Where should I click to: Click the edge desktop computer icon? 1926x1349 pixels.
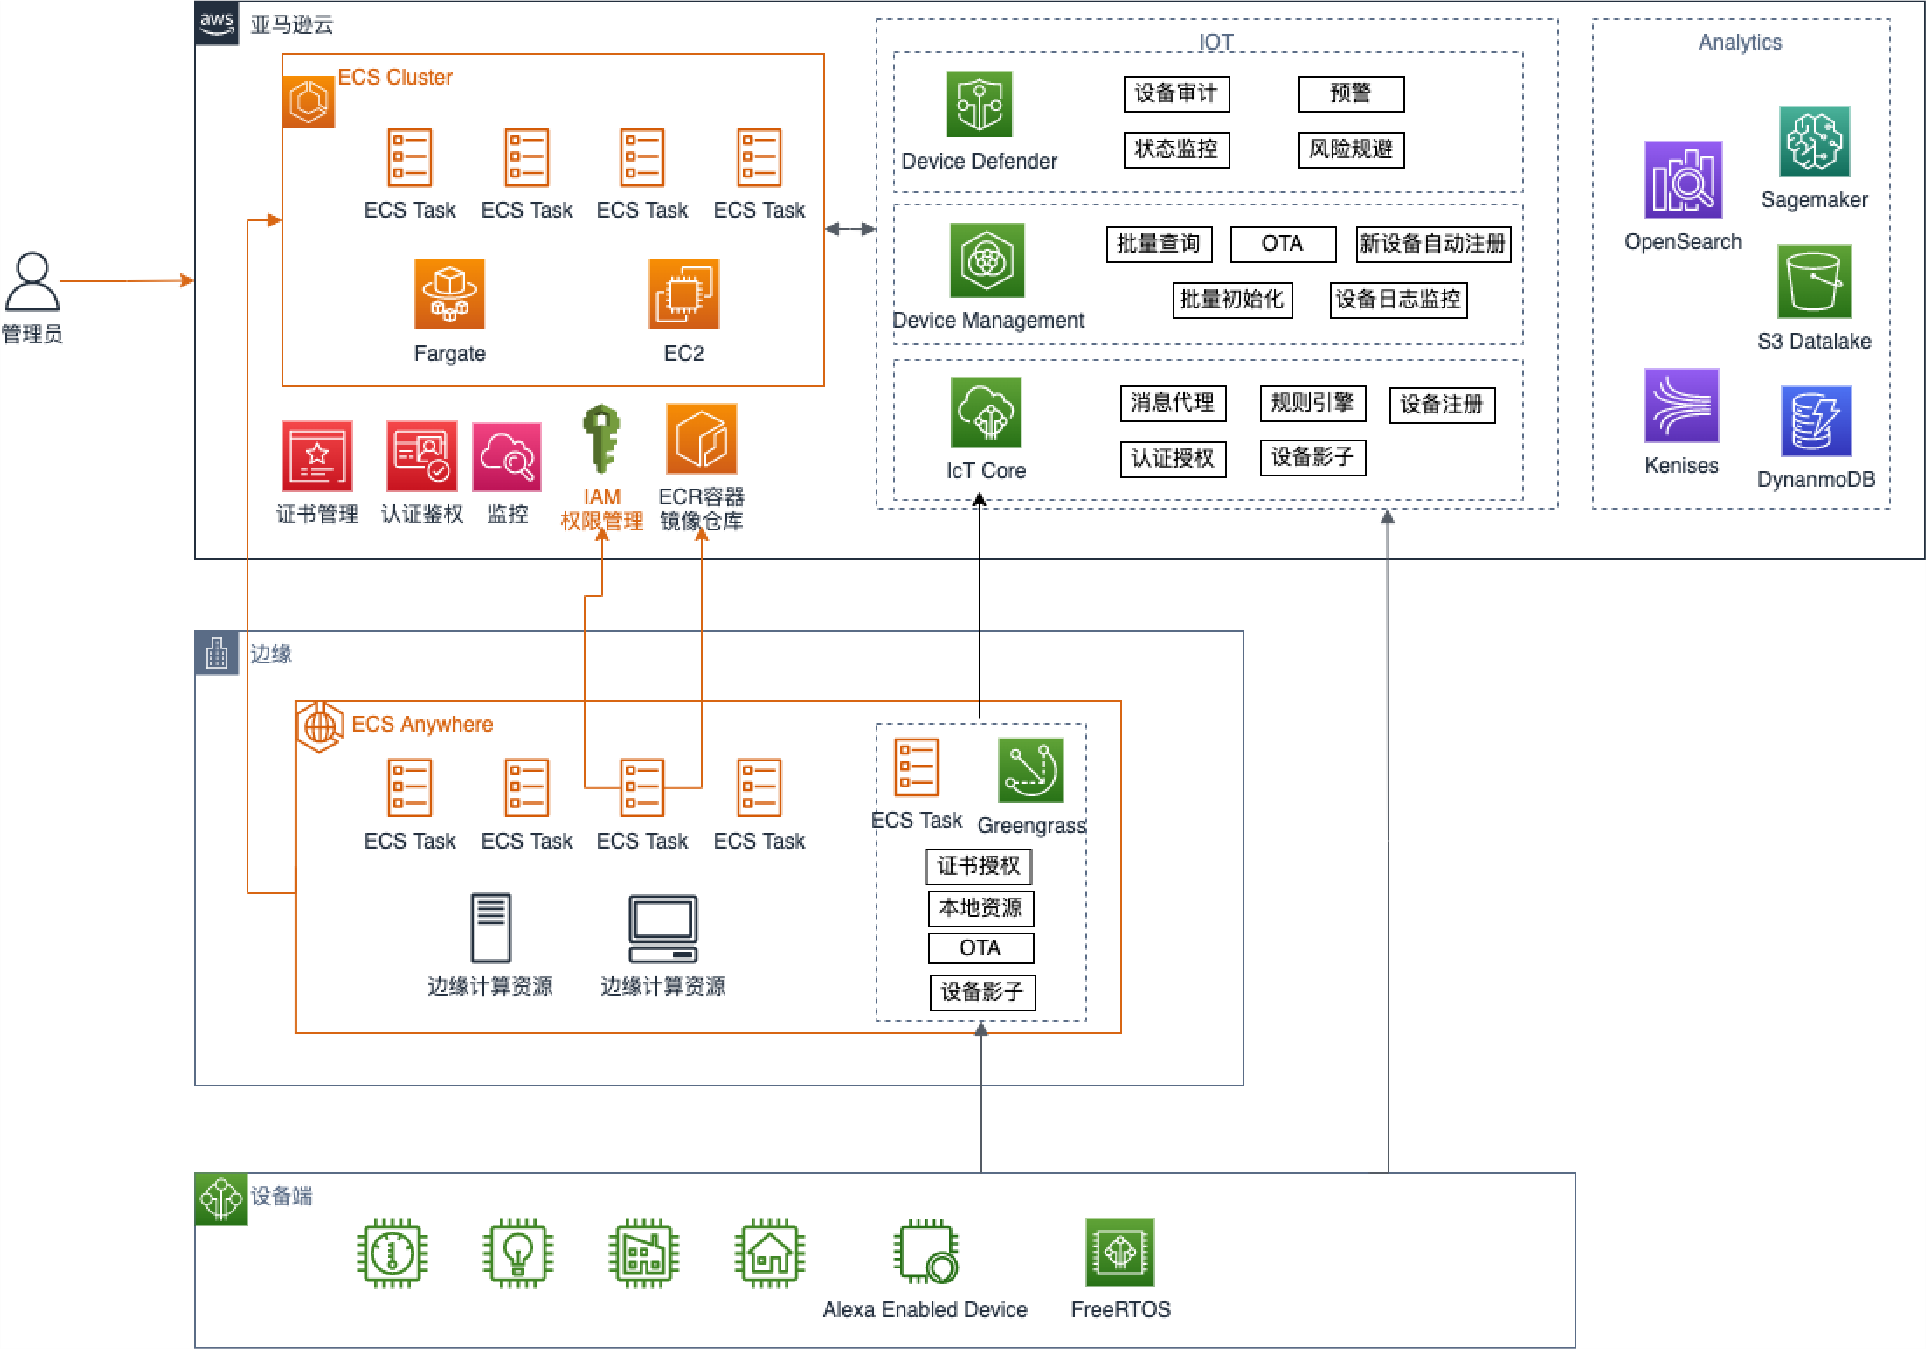pos(663,928)
